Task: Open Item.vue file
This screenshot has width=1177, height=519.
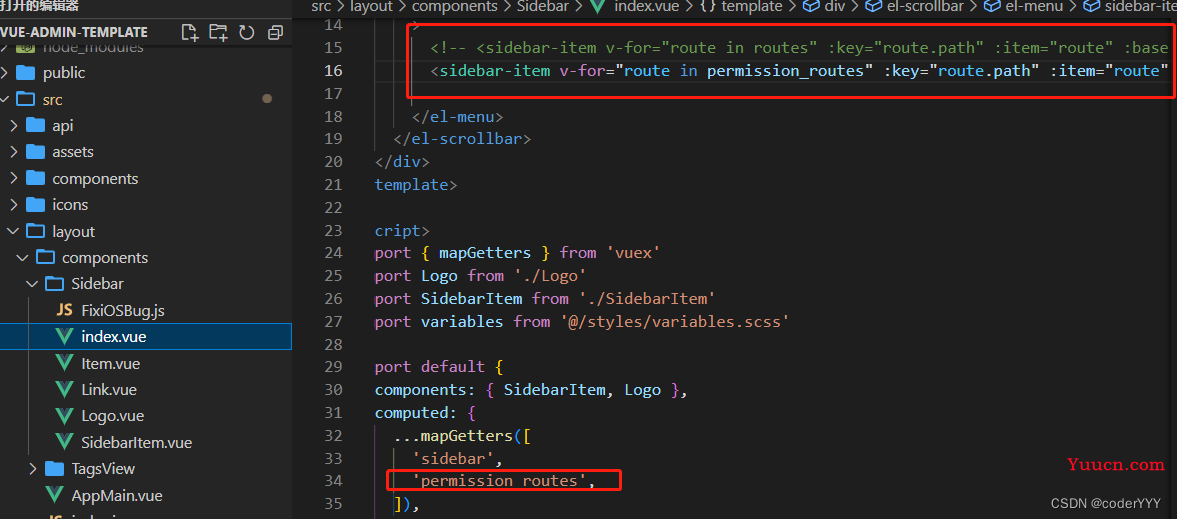Action: pos(110,364)
